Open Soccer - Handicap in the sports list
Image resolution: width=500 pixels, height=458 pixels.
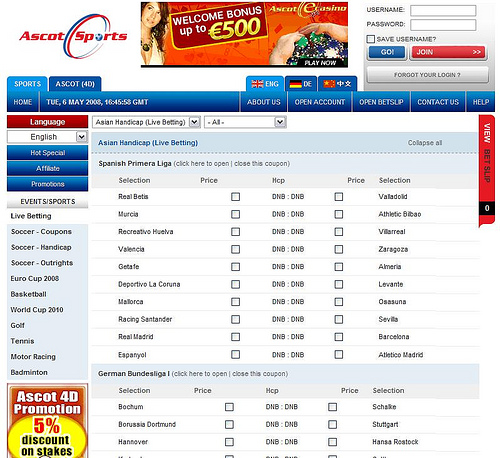tap(41, 247)
